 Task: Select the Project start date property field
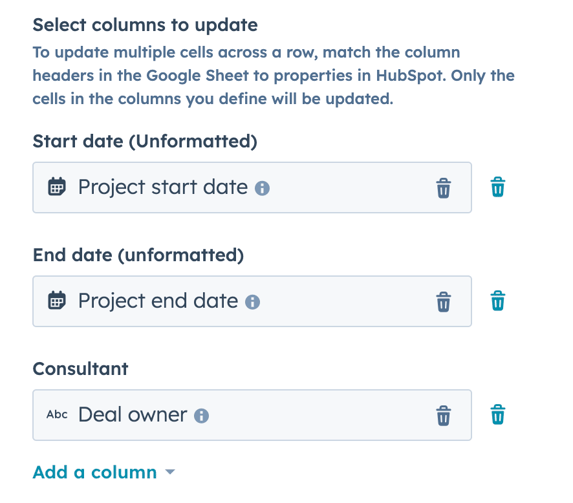(252, 188)
